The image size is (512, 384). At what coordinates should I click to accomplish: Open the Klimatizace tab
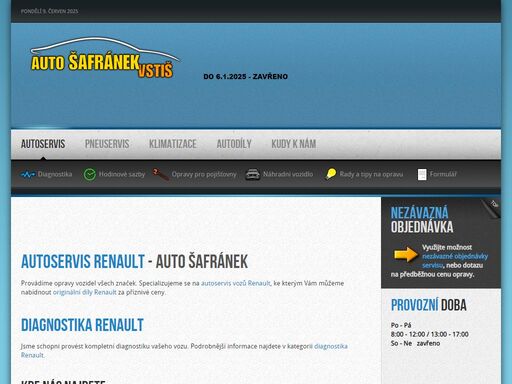pos(173,144)
